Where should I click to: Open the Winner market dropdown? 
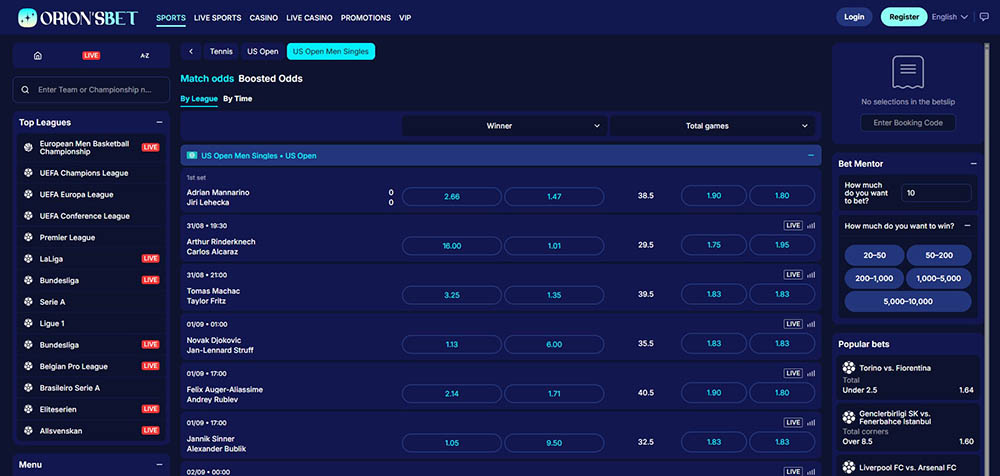[x=503, y=126]
